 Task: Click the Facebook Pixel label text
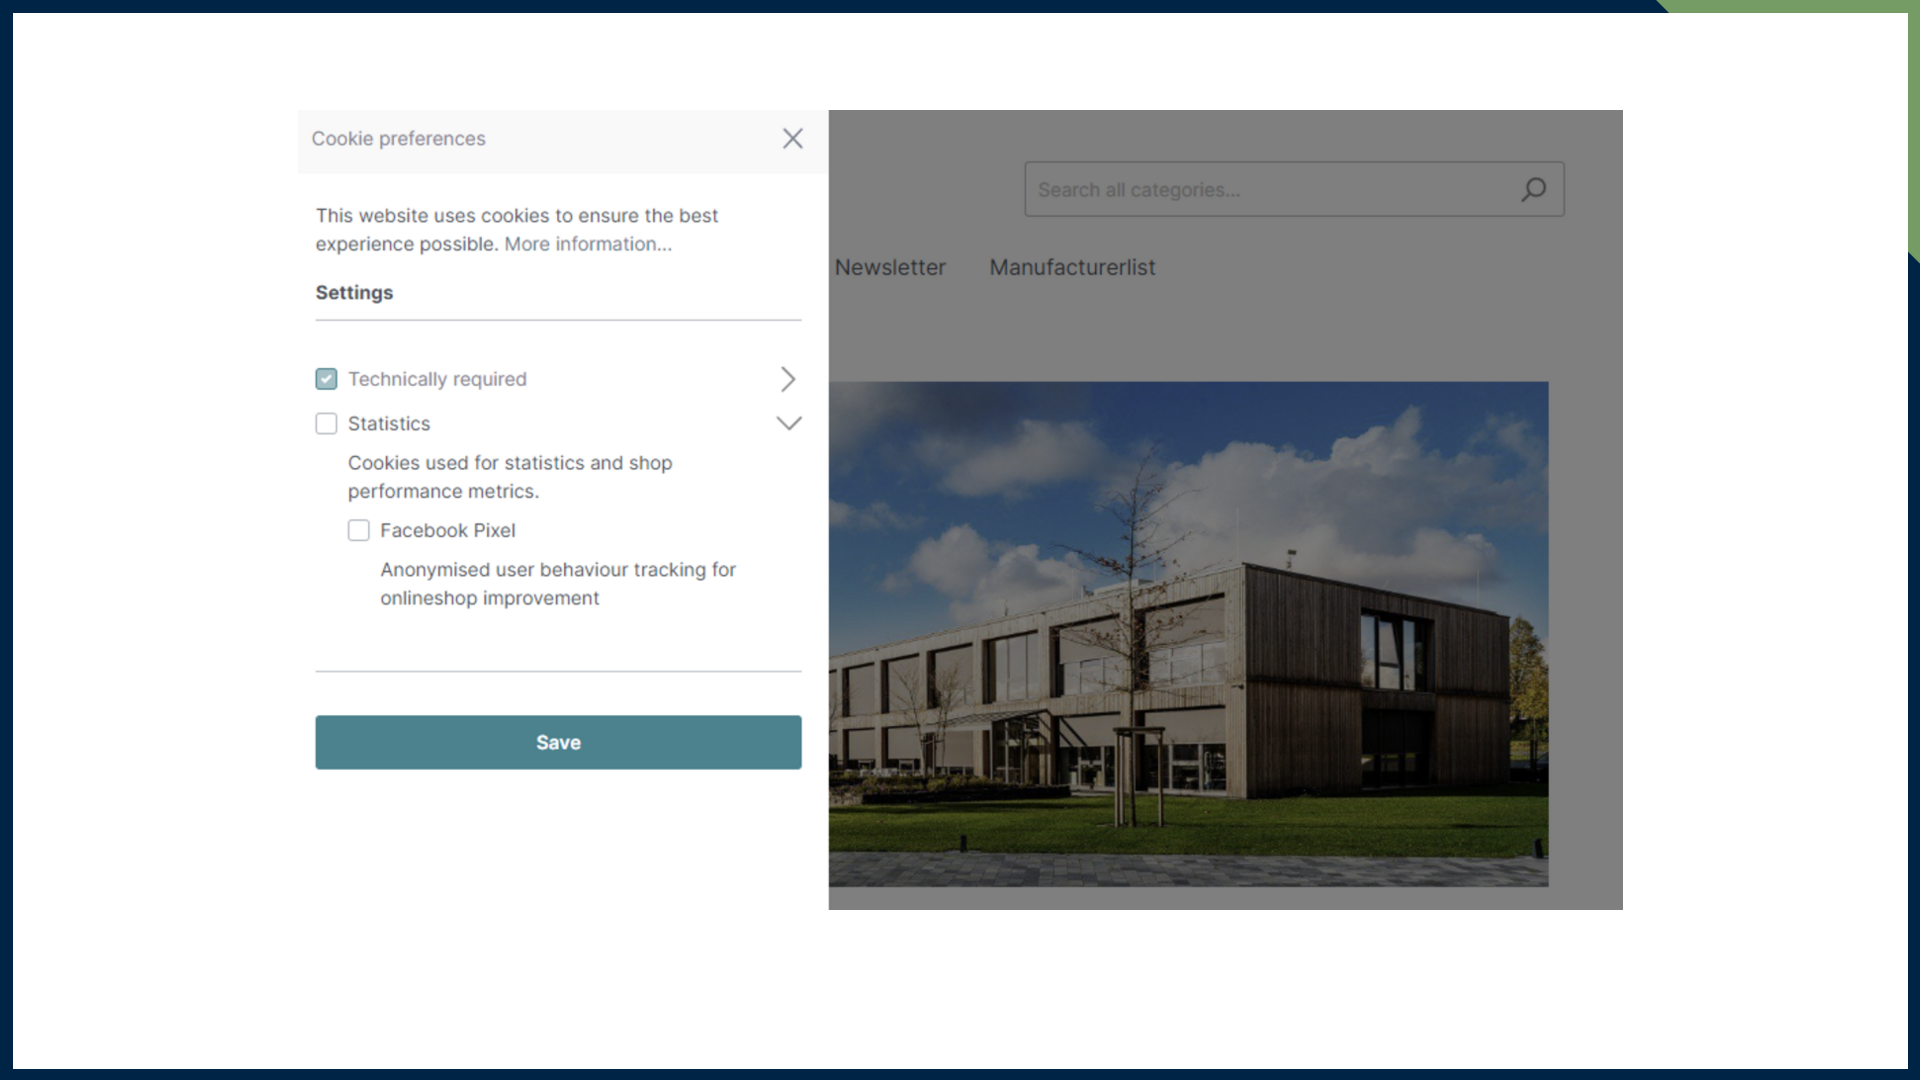tap(447, 530)
